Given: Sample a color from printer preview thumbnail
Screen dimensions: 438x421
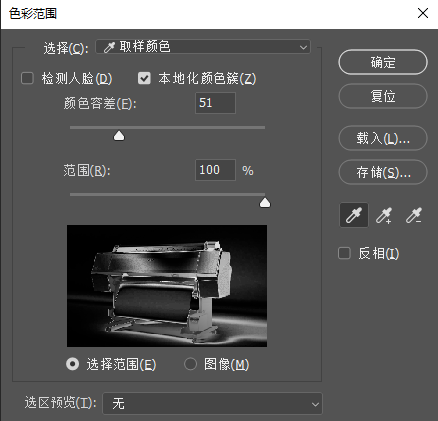Looking at the screenshot, I should coord(167,286).
